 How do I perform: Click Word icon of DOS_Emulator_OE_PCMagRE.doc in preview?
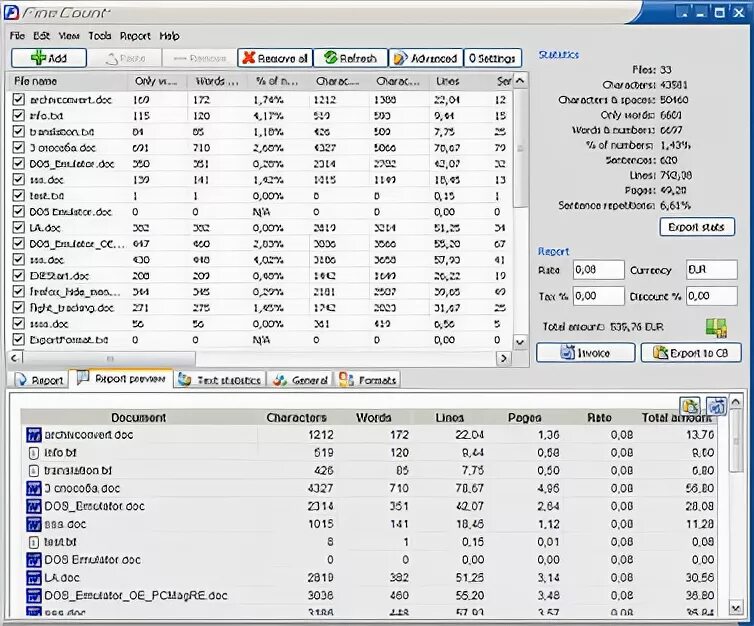[34, 596]
